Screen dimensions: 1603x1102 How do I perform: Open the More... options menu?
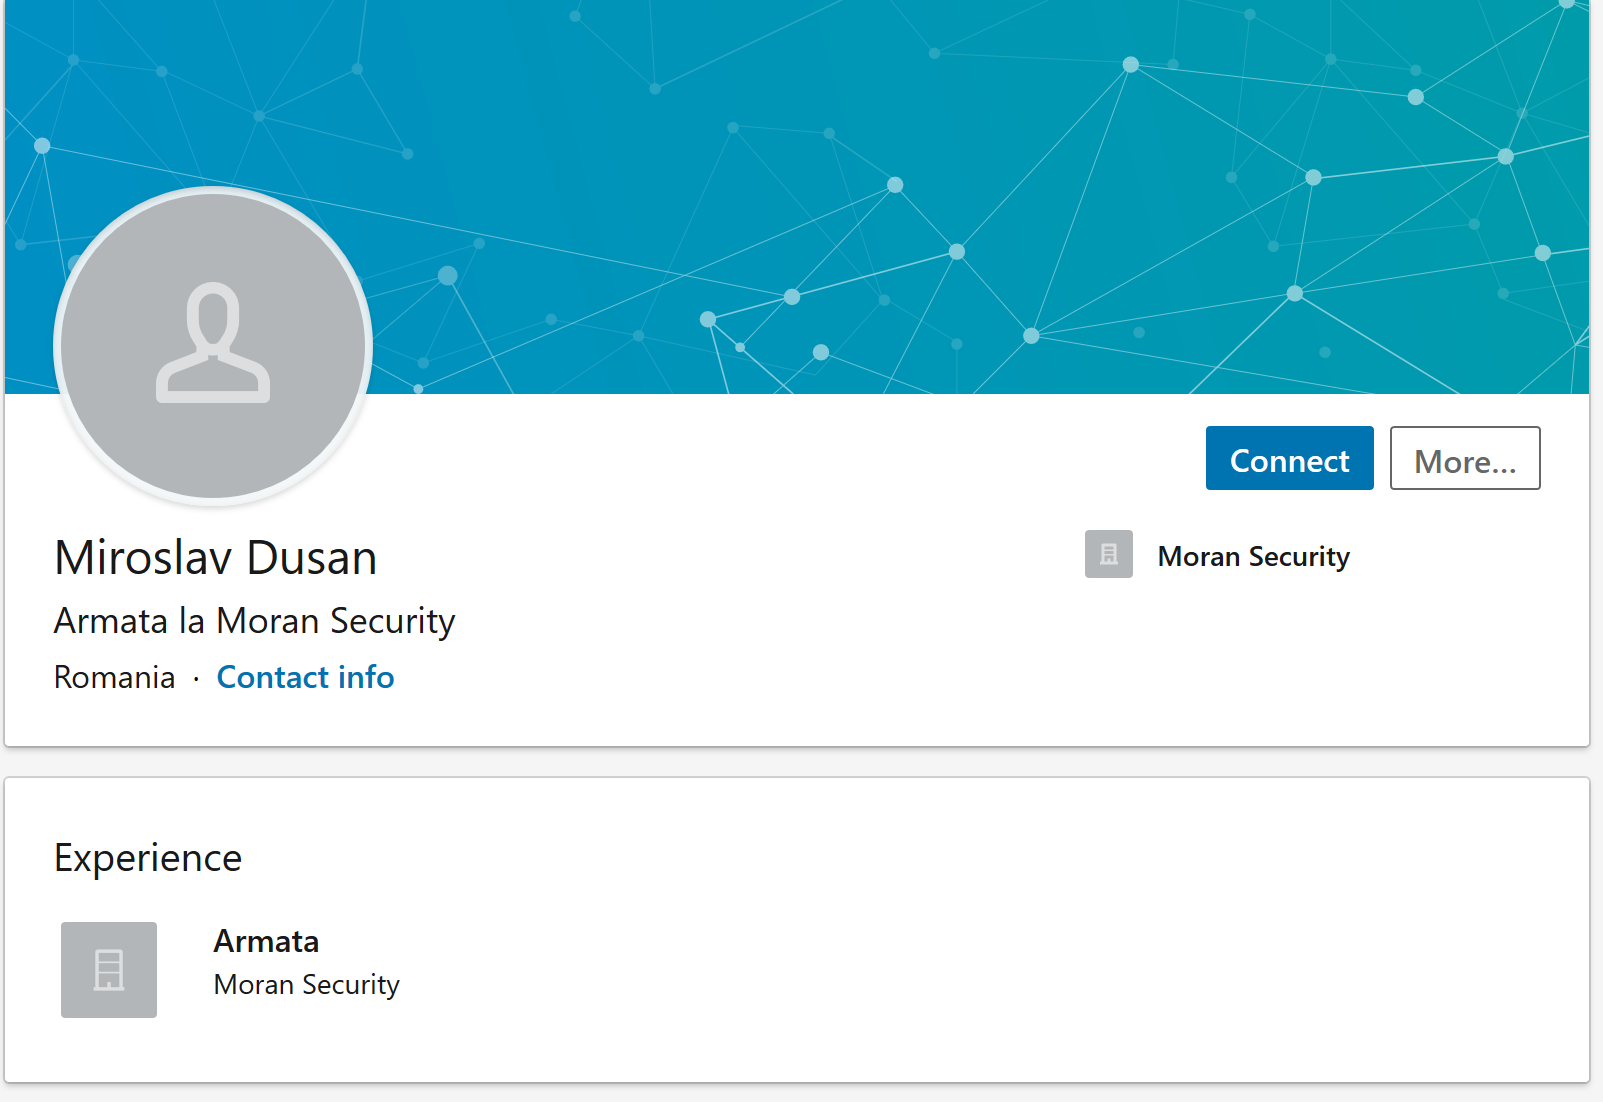(x=1464, y=459)
